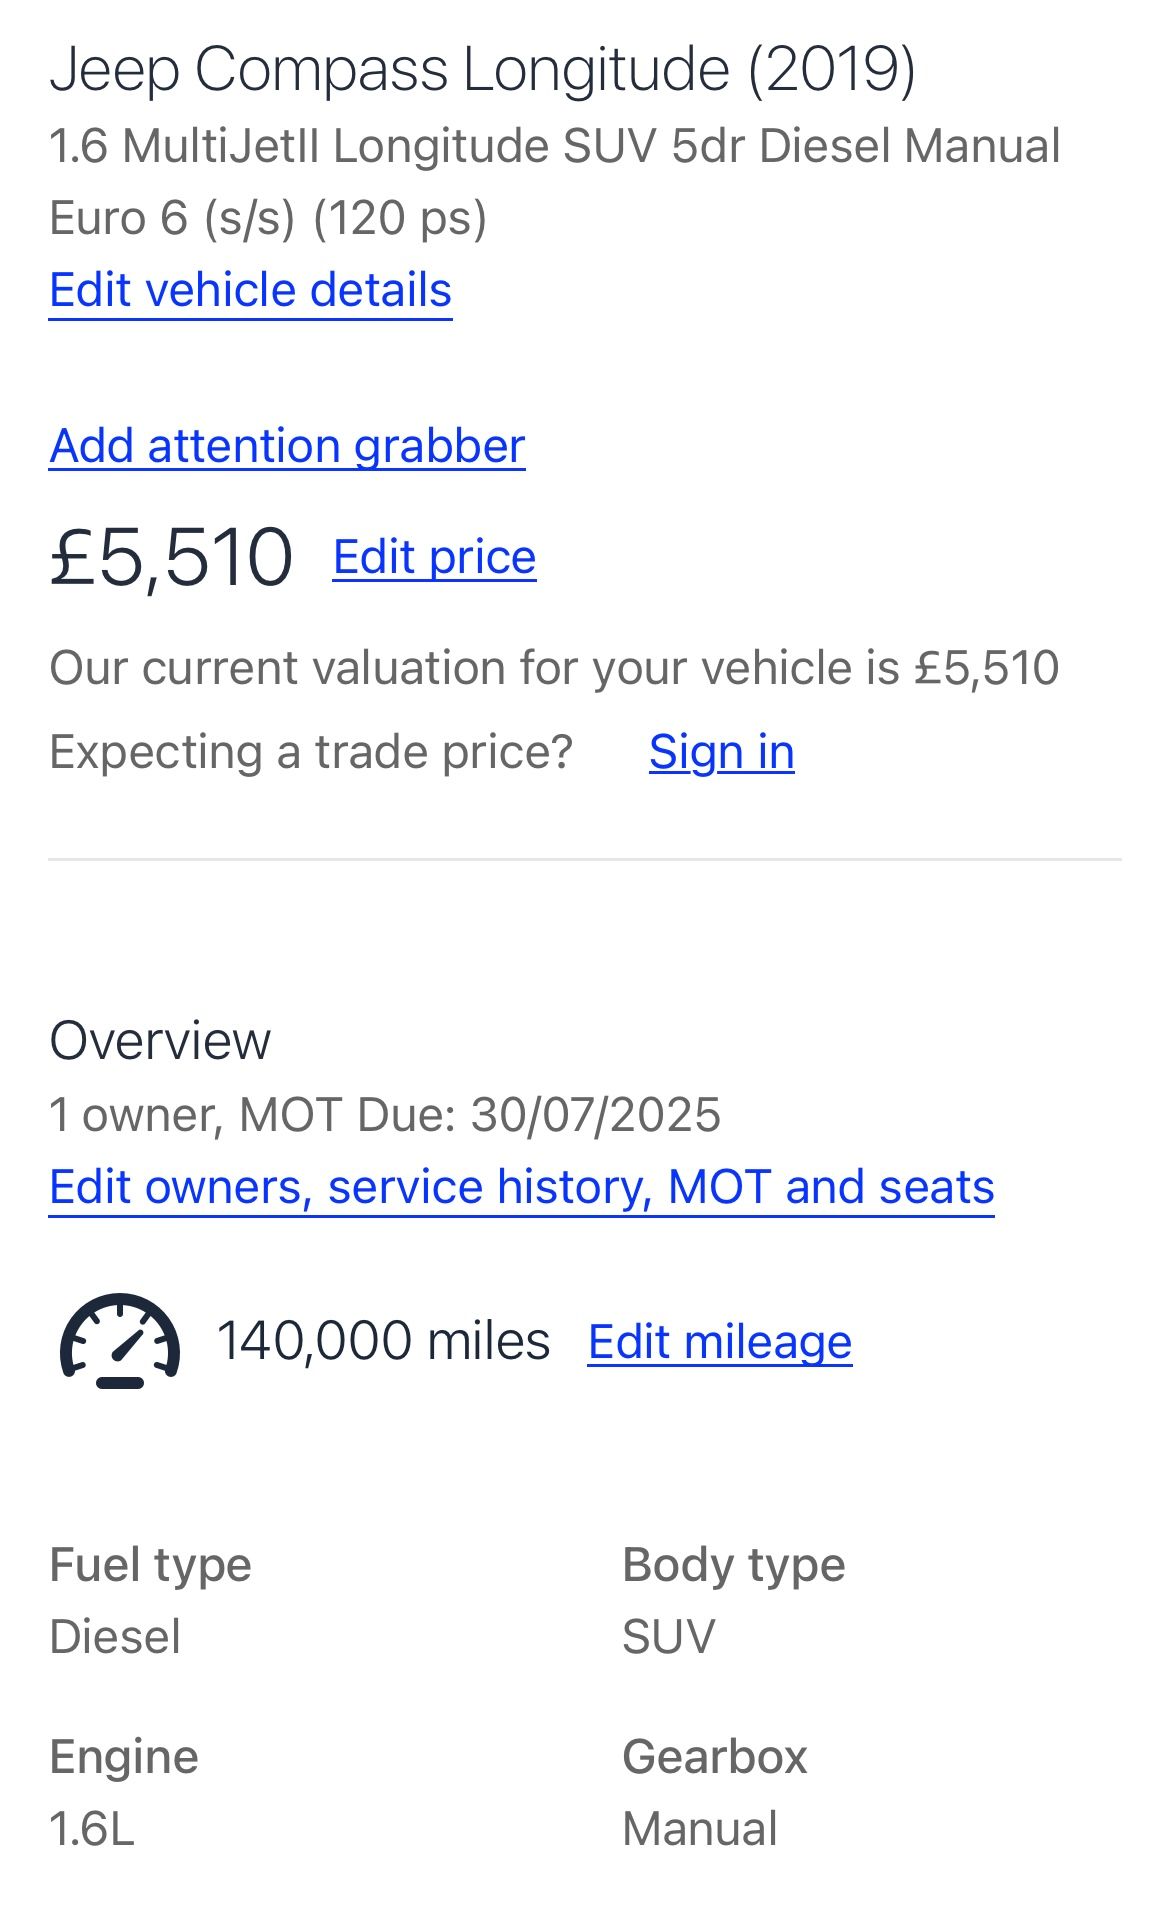Select the SUV body type value
1170x1907 pixels.
coord(668,1637)
